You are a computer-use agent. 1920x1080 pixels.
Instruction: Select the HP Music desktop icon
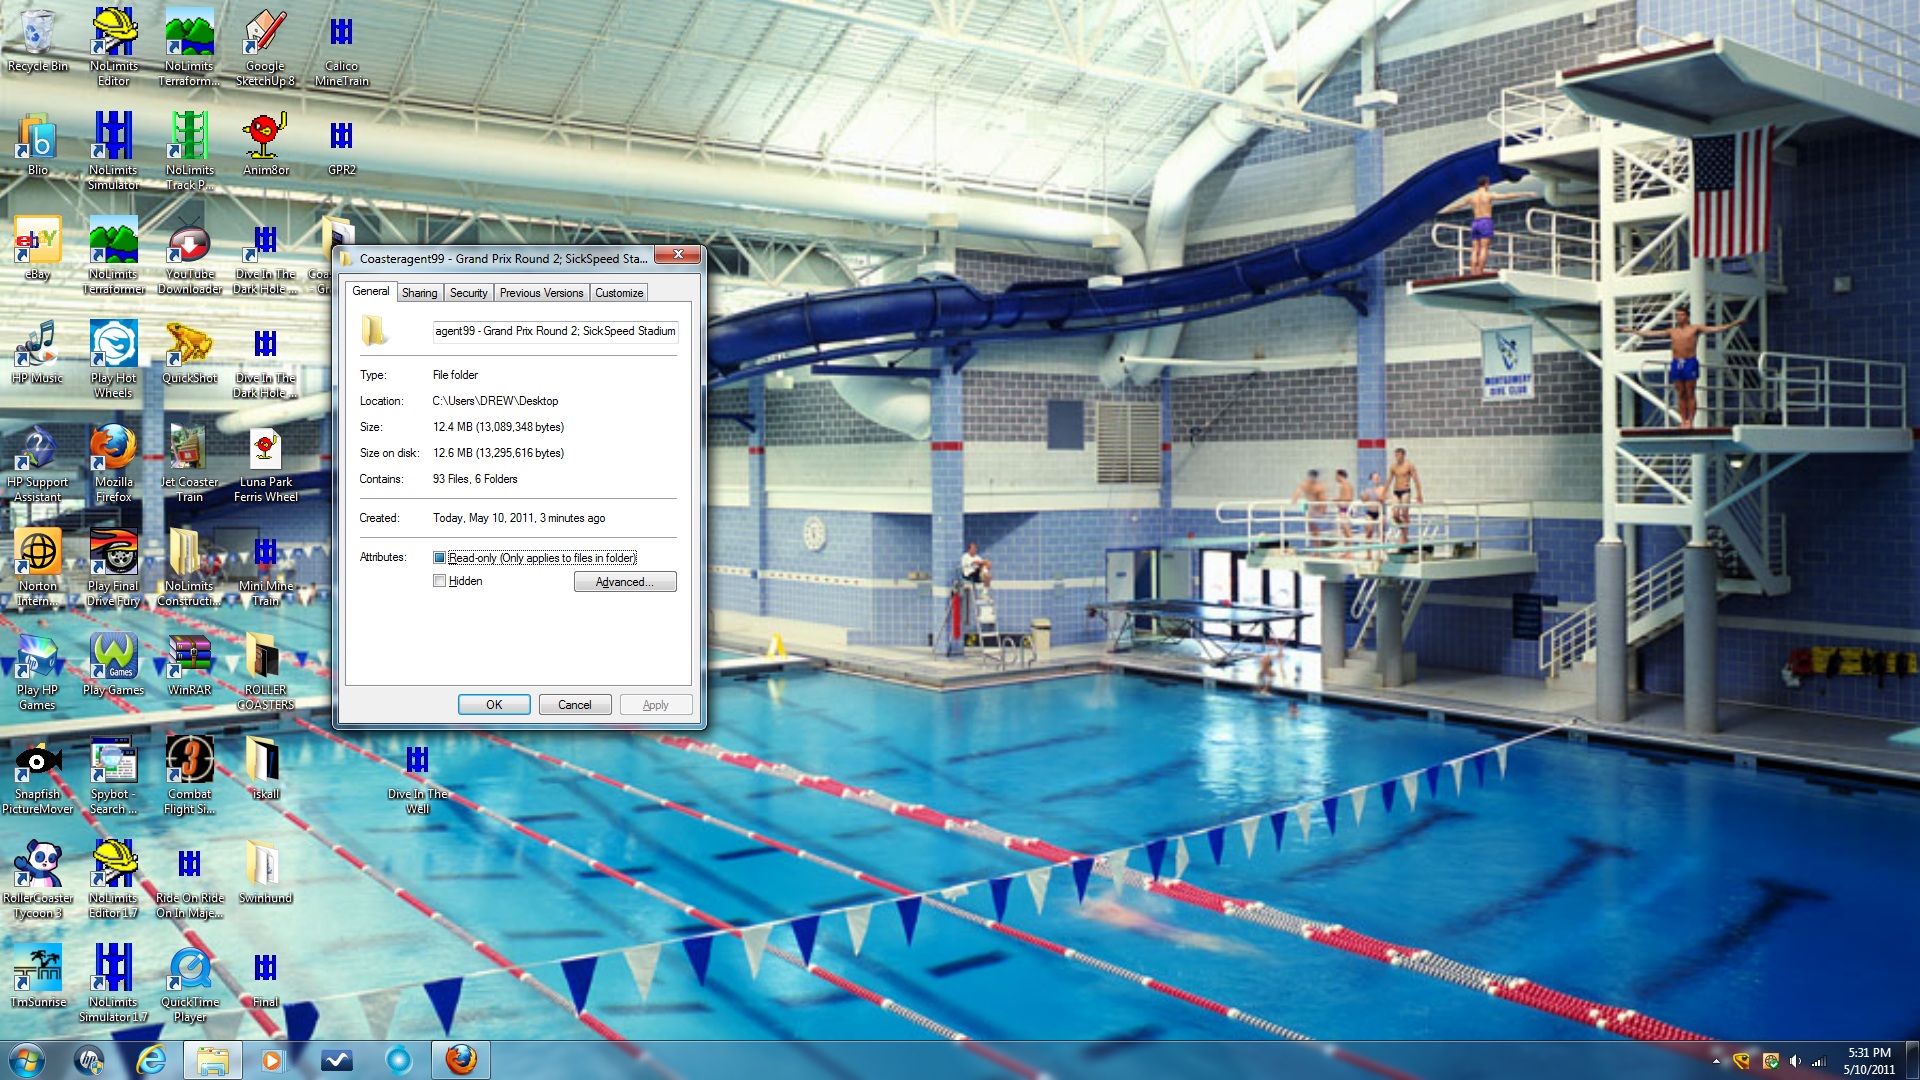[37, 352]
